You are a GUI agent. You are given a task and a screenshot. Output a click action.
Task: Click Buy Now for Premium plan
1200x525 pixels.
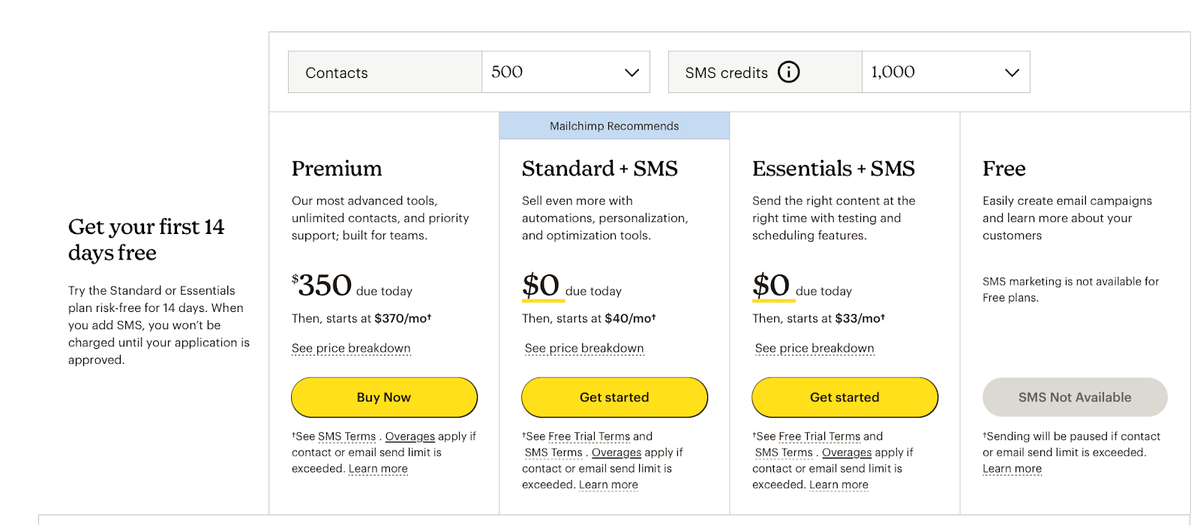tap(384, 397)
